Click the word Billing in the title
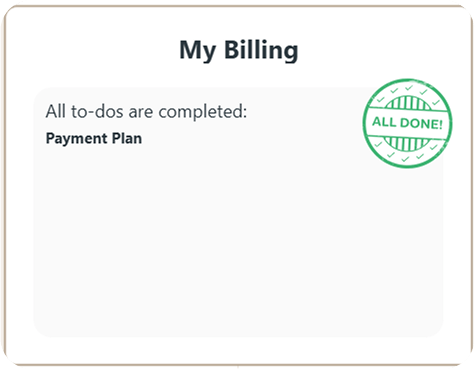Screen dimensions: 475x369 tap(261, 49)
